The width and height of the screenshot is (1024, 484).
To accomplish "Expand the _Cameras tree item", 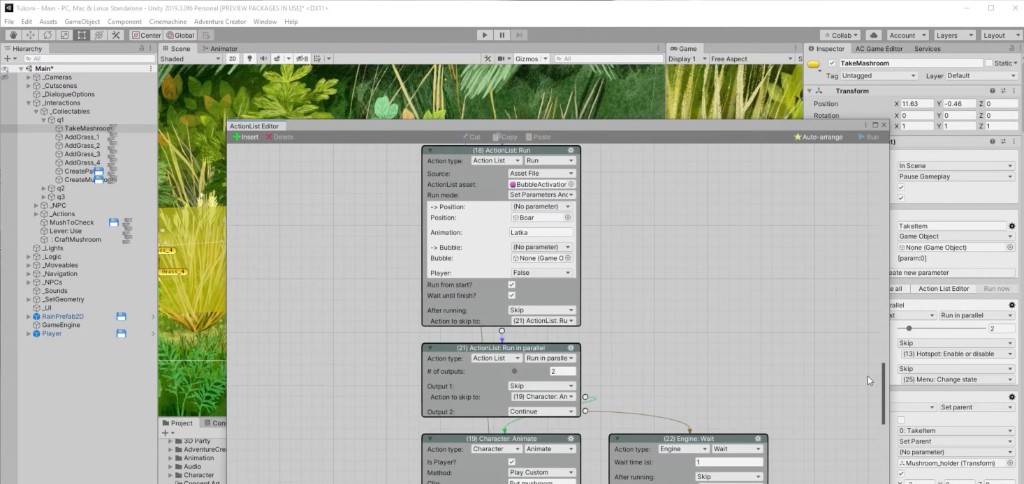I will click(x=29, y=77).
